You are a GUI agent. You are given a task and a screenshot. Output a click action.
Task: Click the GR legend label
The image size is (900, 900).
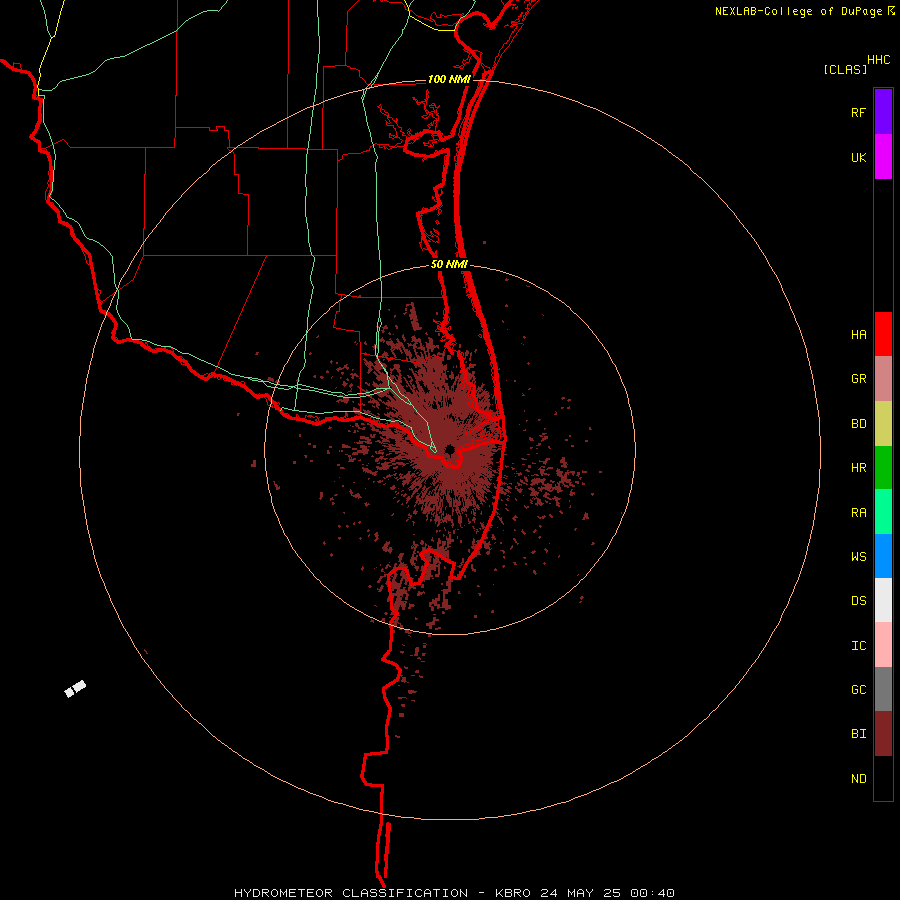858,379
